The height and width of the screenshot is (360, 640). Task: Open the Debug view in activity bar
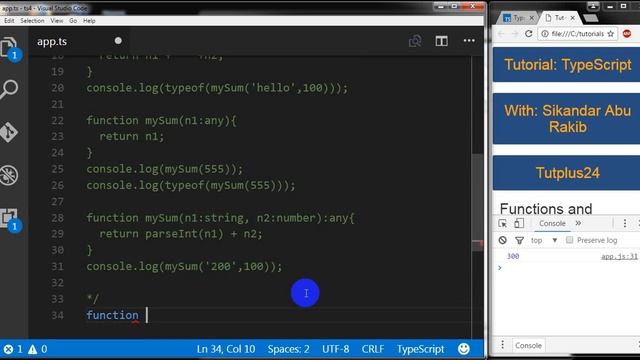[x=9, y=176]
